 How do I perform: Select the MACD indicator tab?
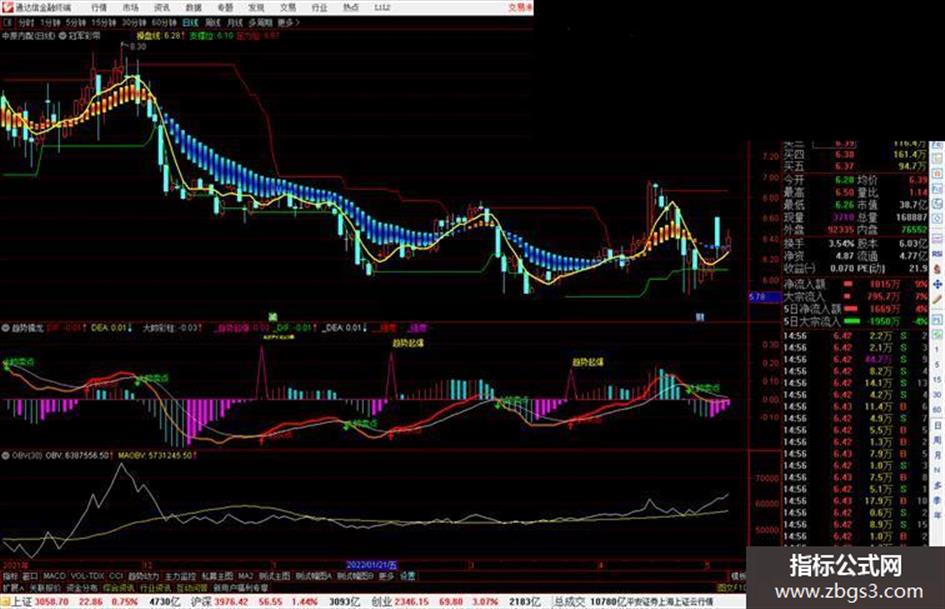(x=54, y=576)
